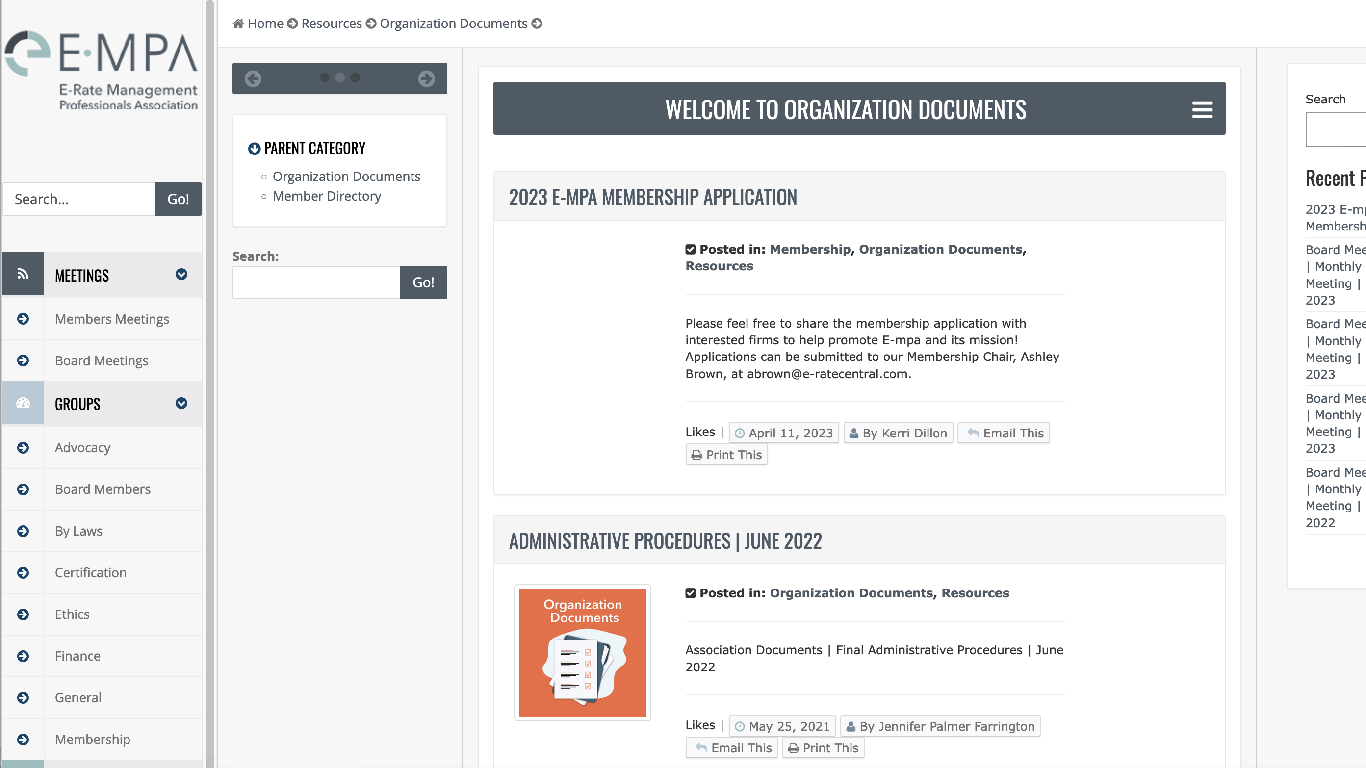Viewport: 1366px width, 768px height.
Task: Select Organization Documents in Parent Category
Action: tap(346, 177)
